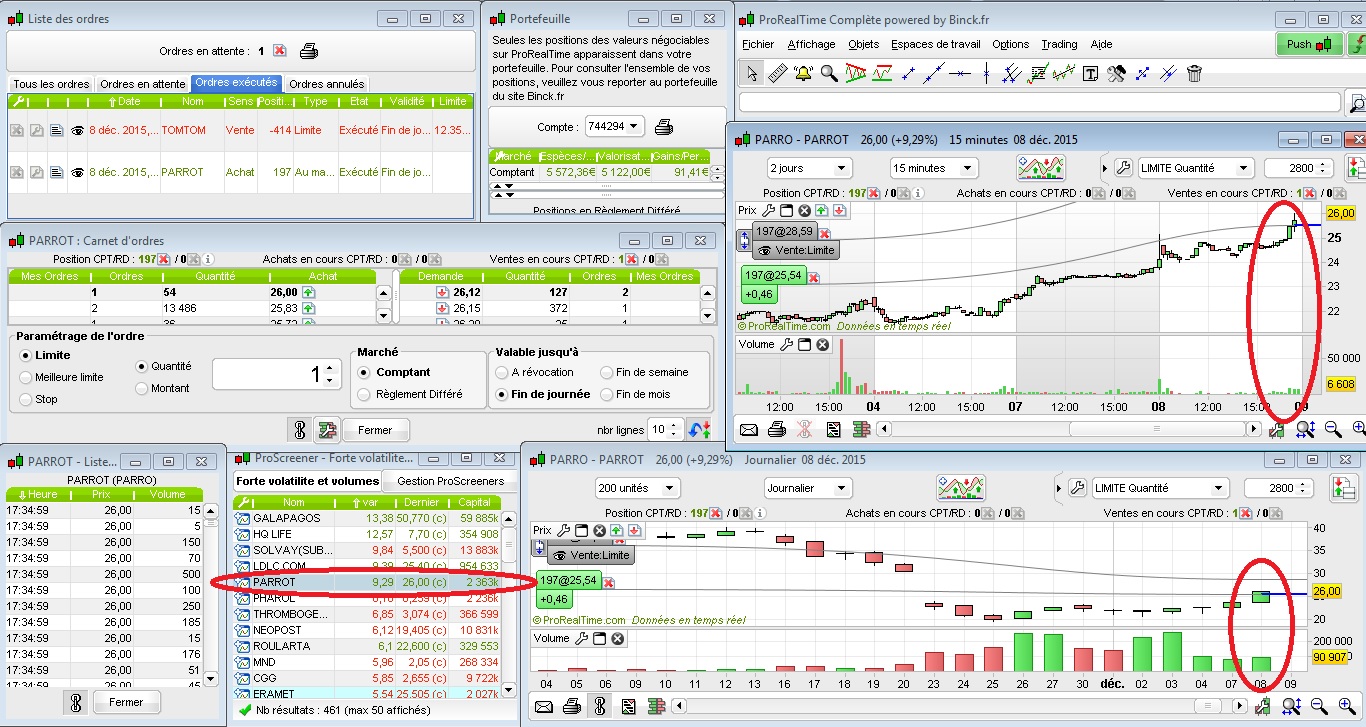Cancel pending orders with red X
Viewport: 1366px width, 727px height.
(280, 51)
